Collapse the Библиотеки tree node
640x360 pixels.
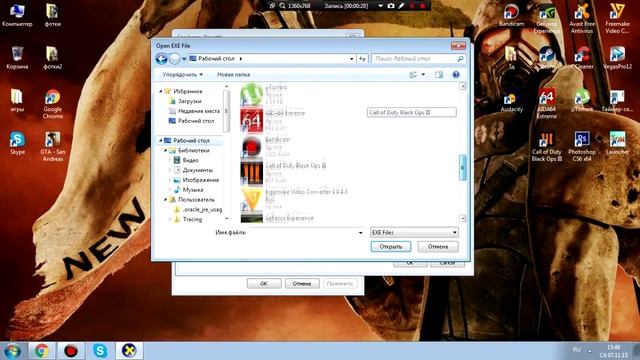tap(166, 151)
